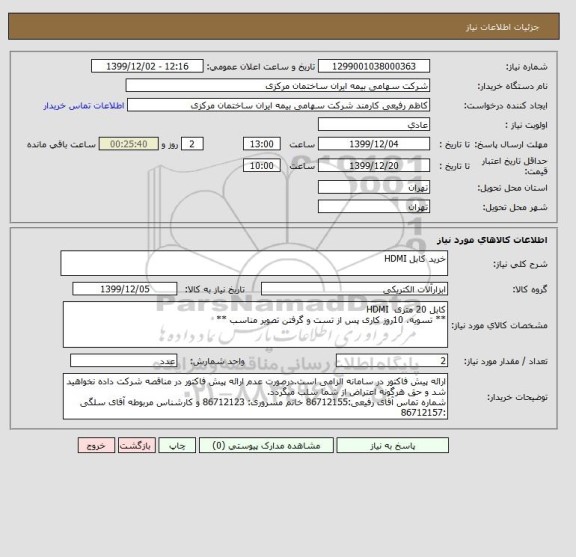Screen dimensions: 576x557
Task: Click the بازگشت back button
Action: click(x=137, y=445)
